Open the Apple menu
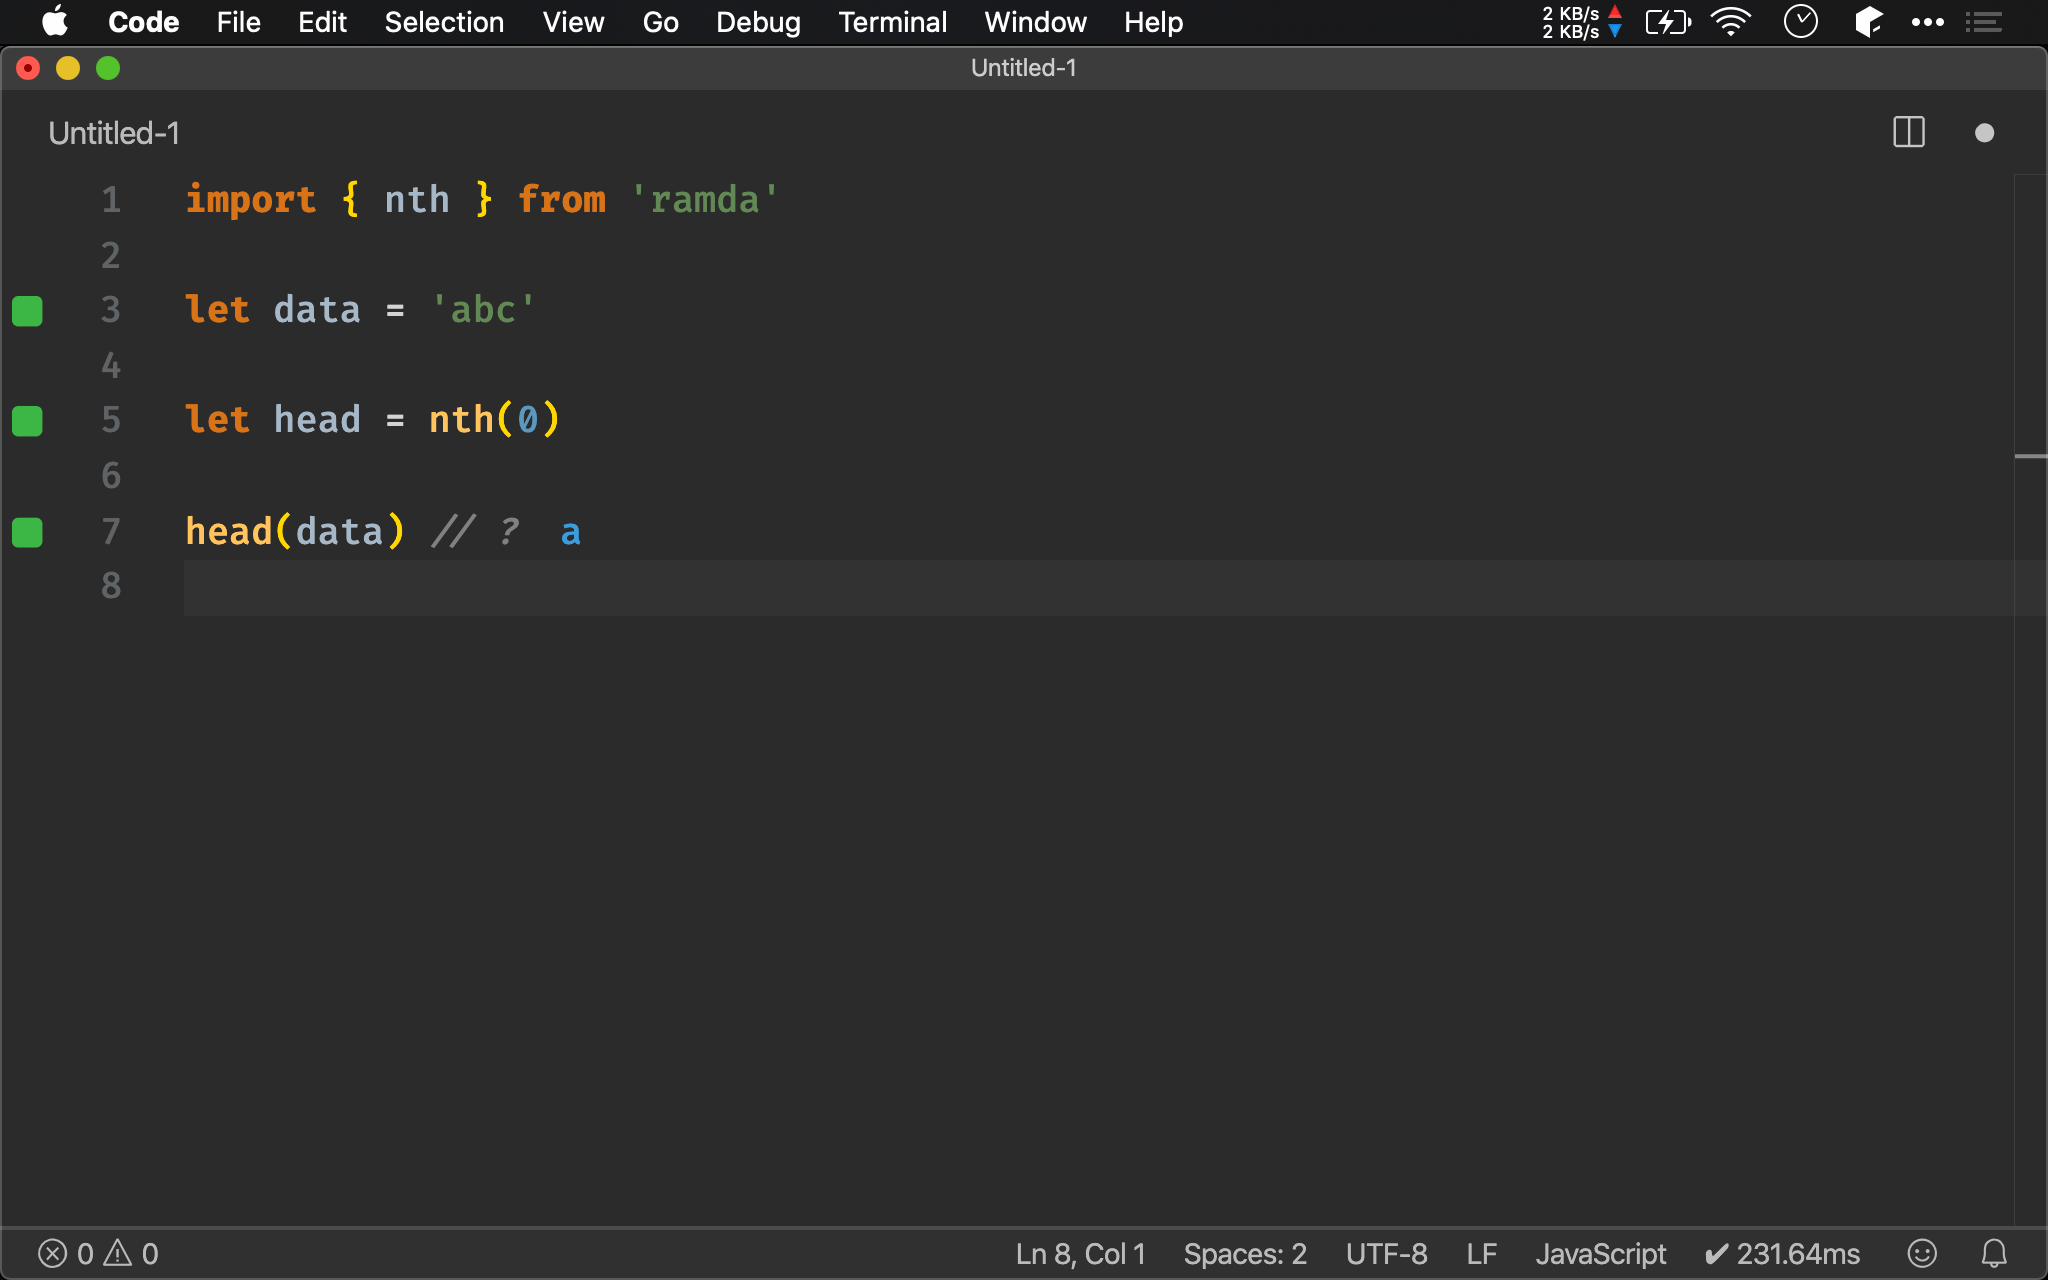Screen dimensions: 2048x1280 [55, 22]
